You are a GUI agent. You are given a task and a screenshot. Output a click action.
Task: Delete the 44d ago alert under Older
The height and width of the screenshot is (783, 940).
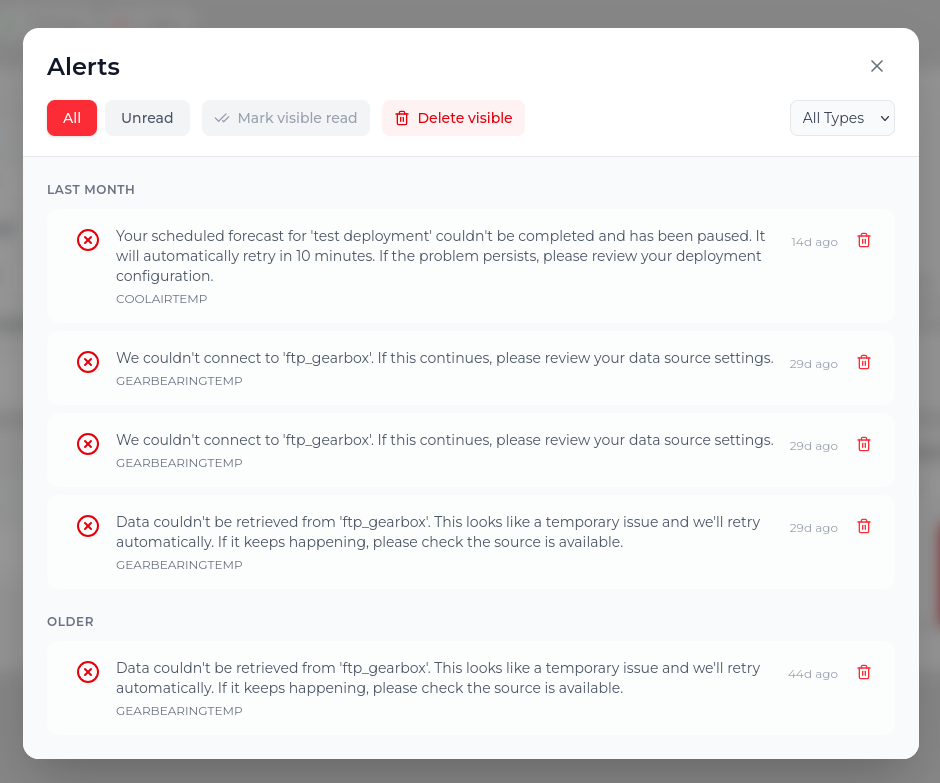point(863,672)
